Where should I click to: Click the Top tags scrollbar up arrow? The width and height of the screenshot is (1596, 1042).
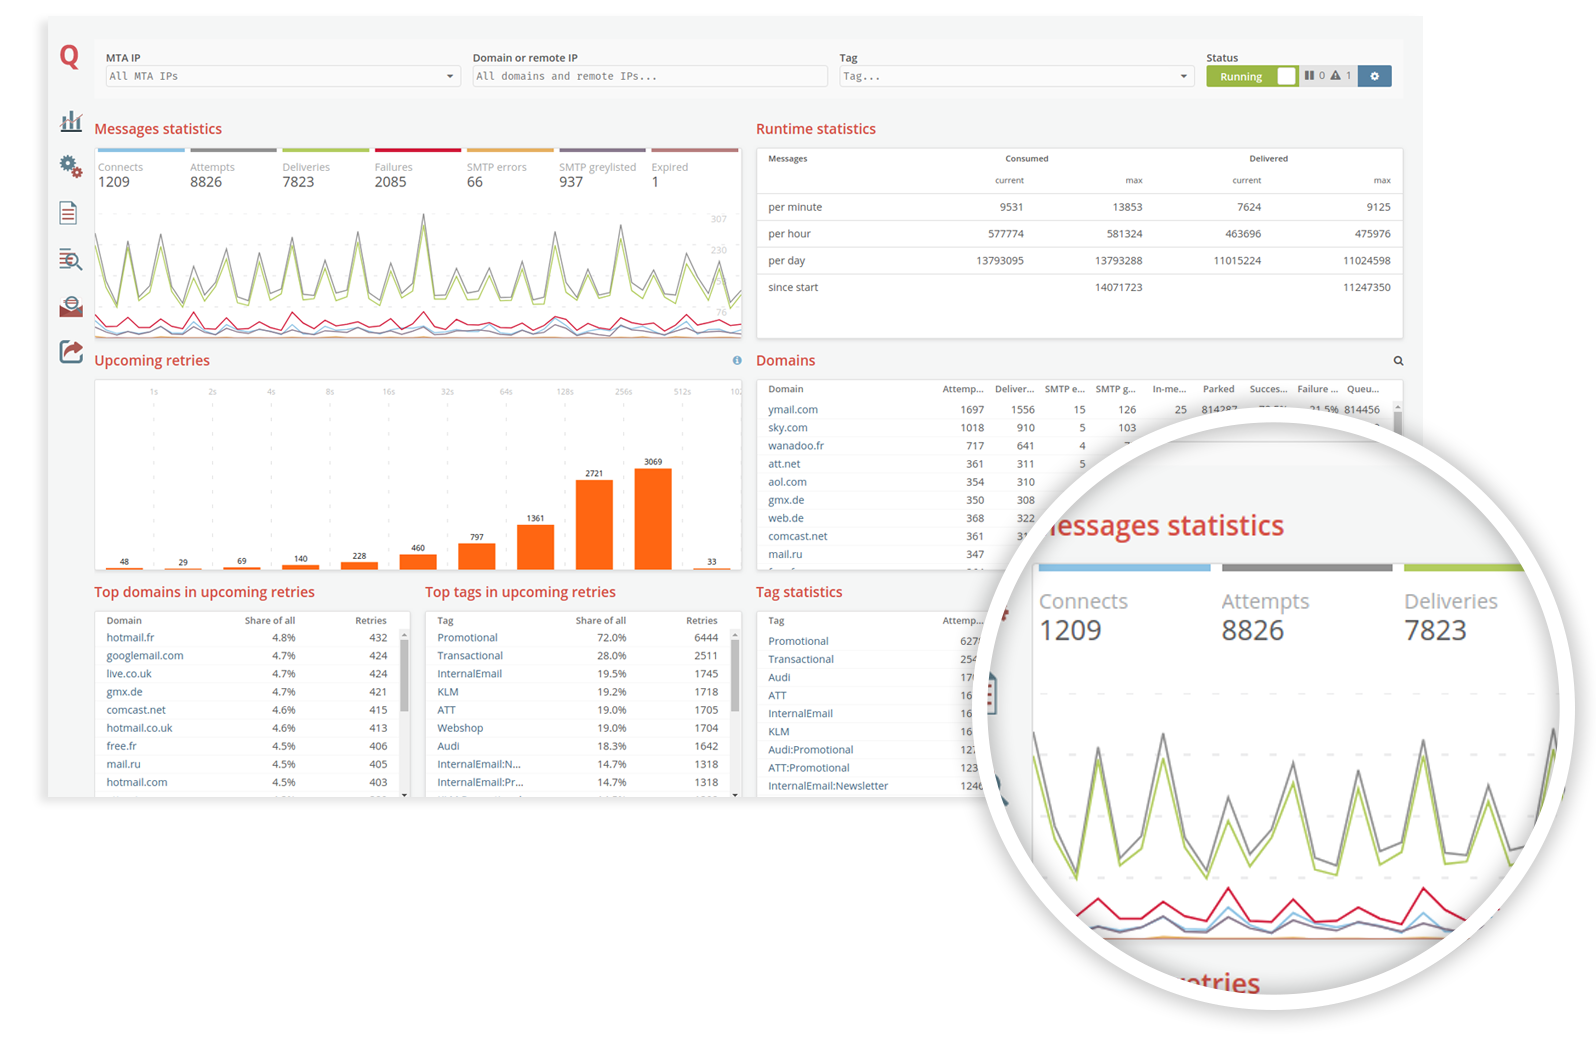[735, 634]
